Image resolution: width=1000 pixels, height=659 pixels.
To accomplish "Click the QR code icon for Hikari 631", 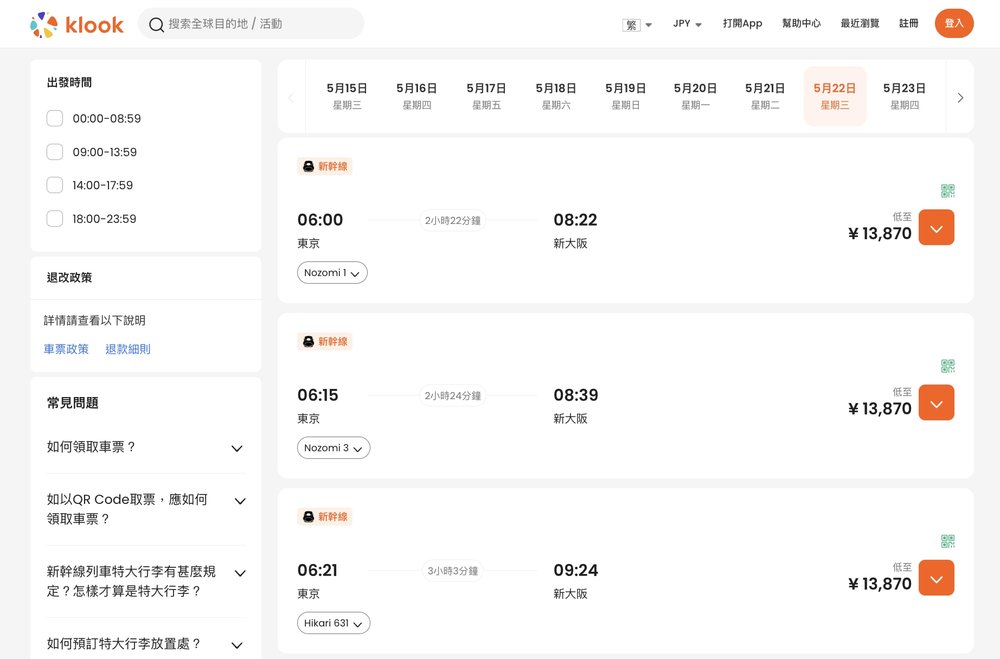I will click(x=947, y=541).
